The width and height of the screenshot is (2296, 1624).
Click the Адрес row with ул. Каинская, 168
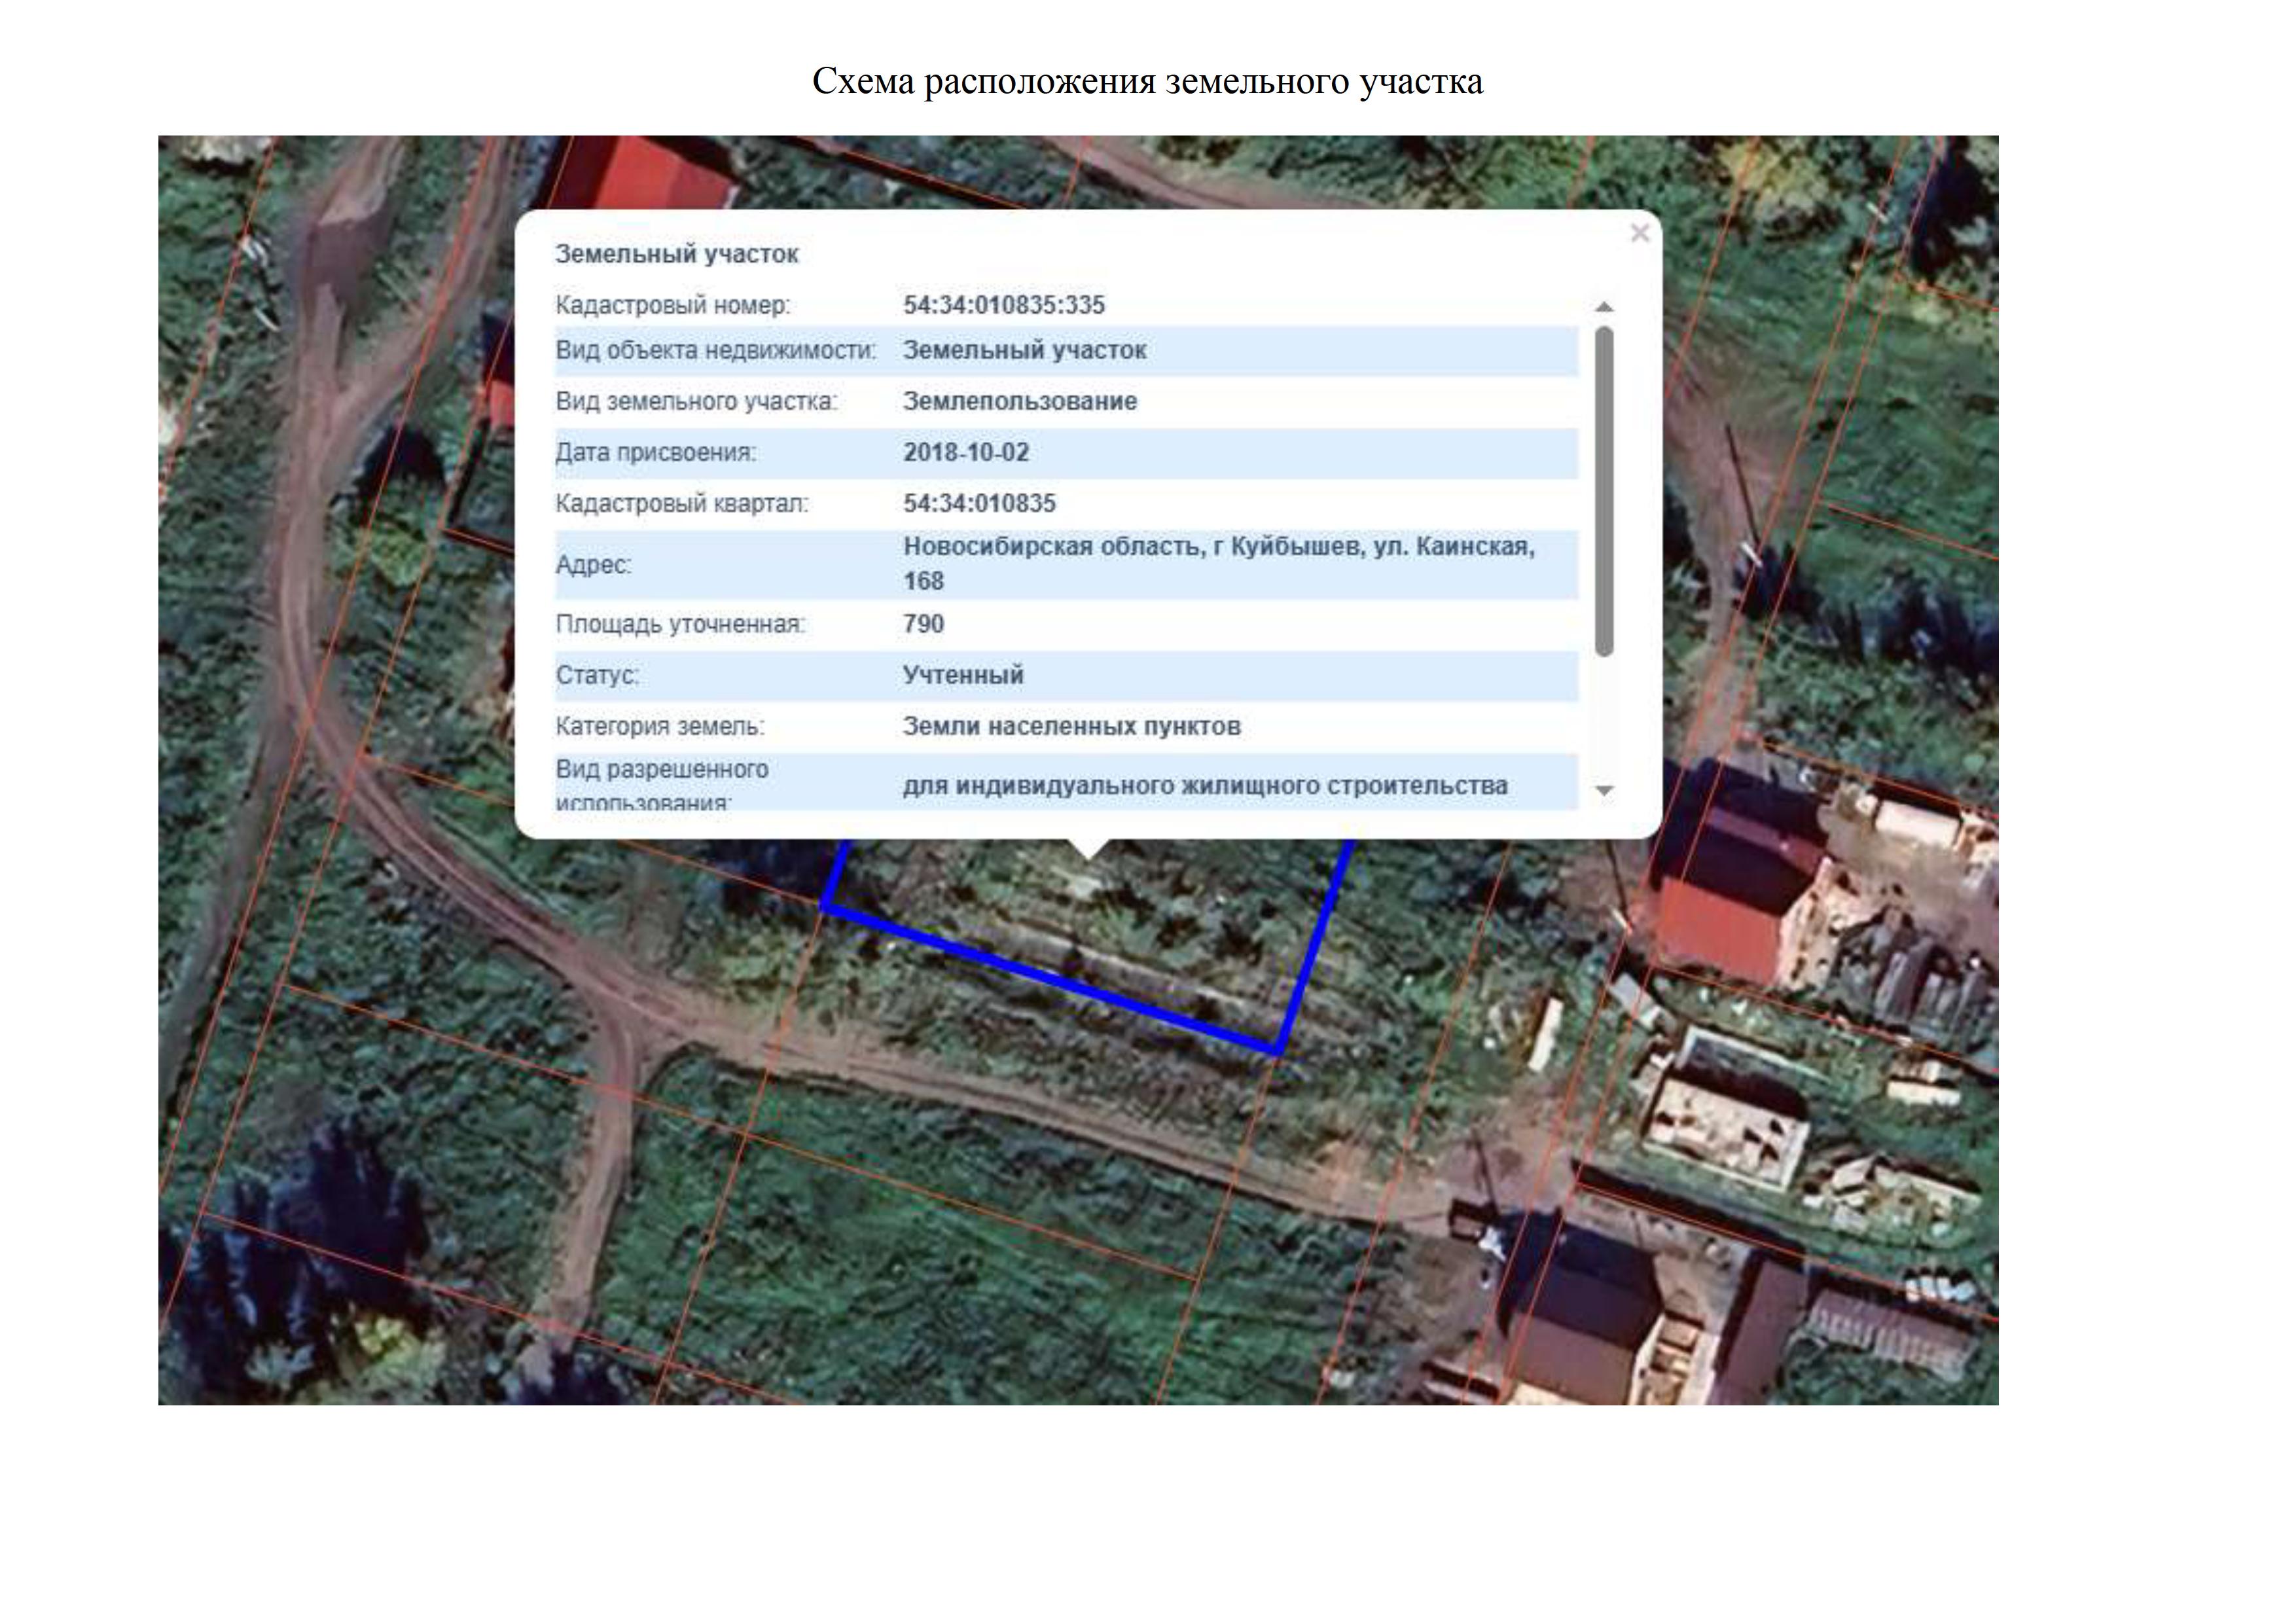[1066, 565]
